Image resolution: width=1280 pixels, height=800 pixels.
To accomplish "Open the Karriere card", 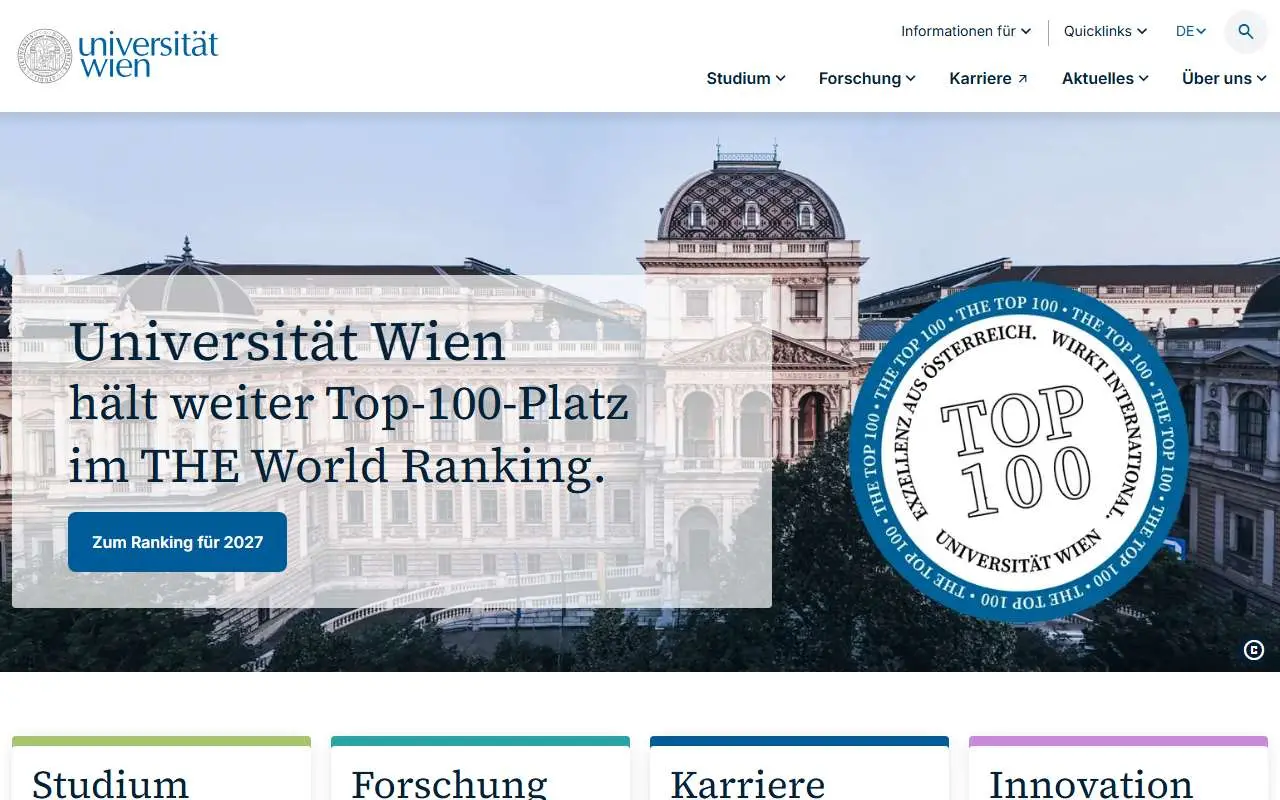I will [799, 769].
